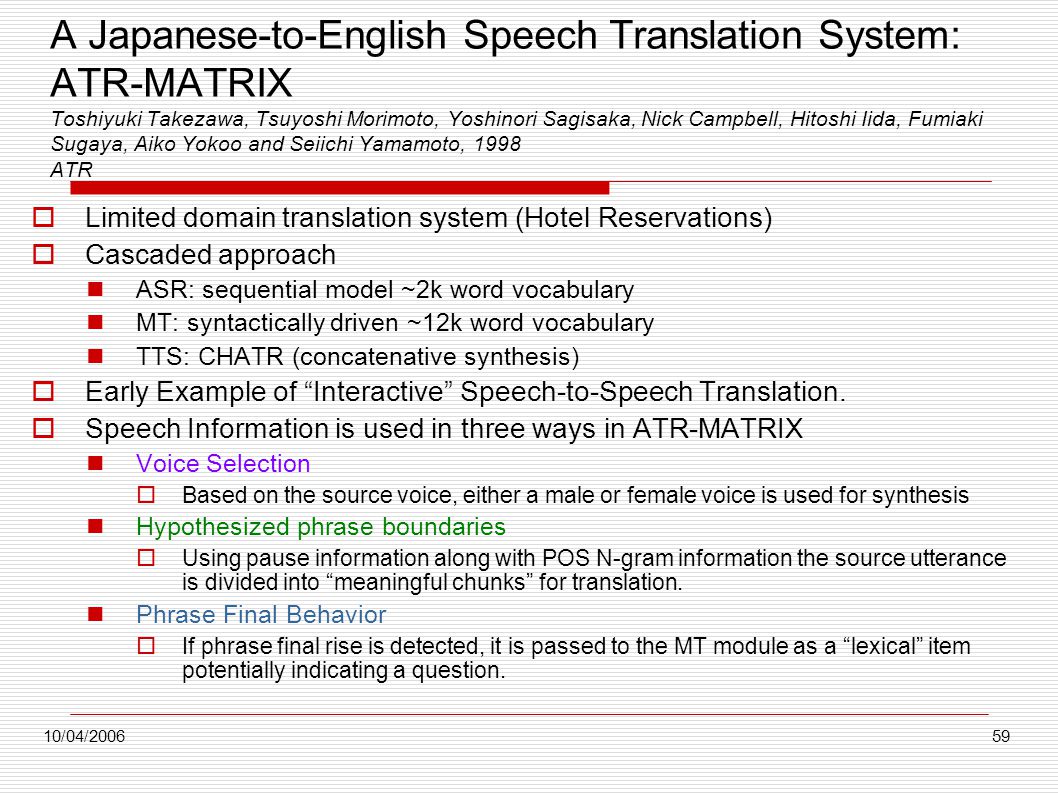Click 'ASR: sequential model ~2k word vocabulary'

pos(385,290)
